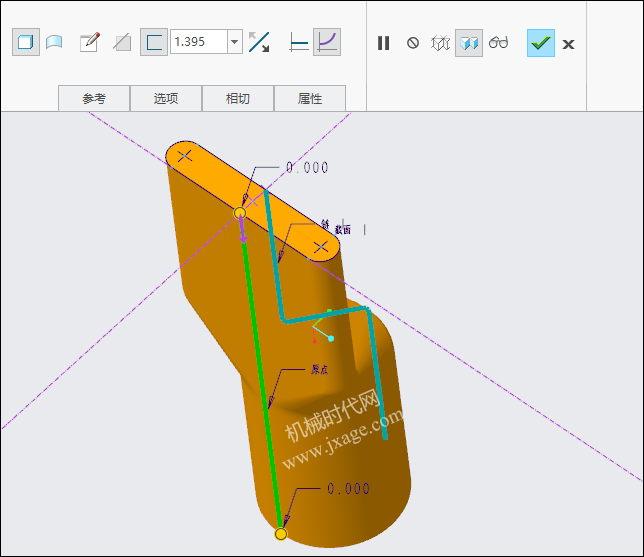The width and height of the screenshot is (644, 557).
Task: Click the bottom yellow trajectory endpoint handle
Action: pyautogui.click(x=281, y=534)
